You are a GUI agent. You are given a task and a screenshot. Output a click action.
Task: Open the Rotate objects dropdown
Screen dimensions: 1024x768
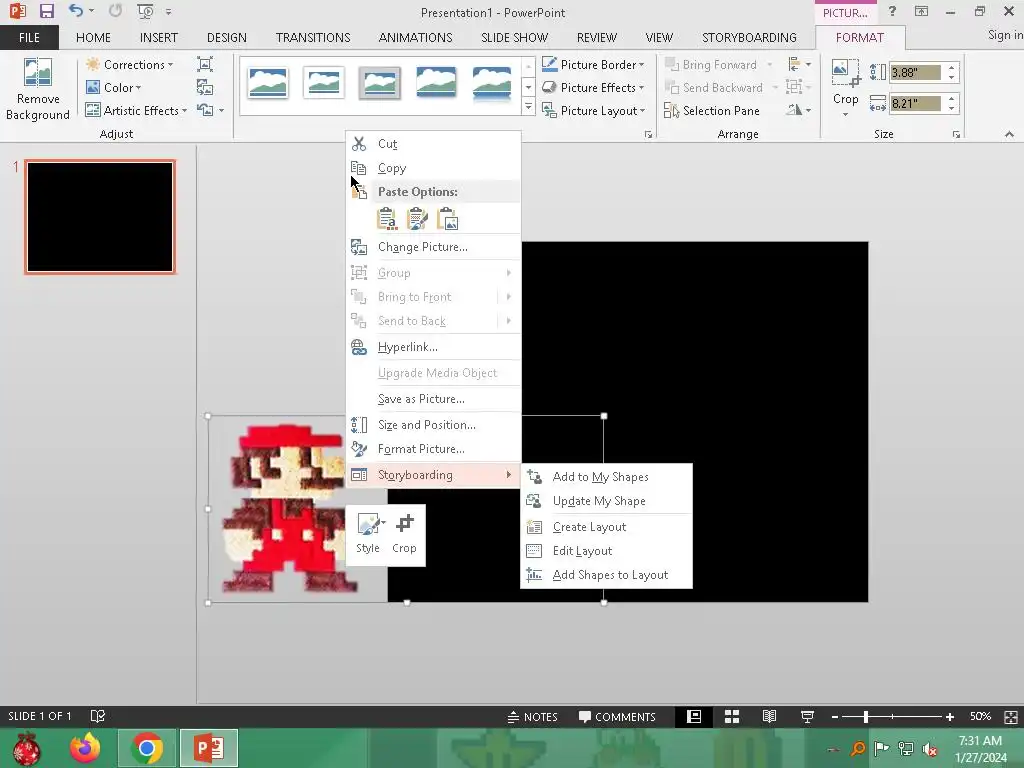[x=799, y=110]
